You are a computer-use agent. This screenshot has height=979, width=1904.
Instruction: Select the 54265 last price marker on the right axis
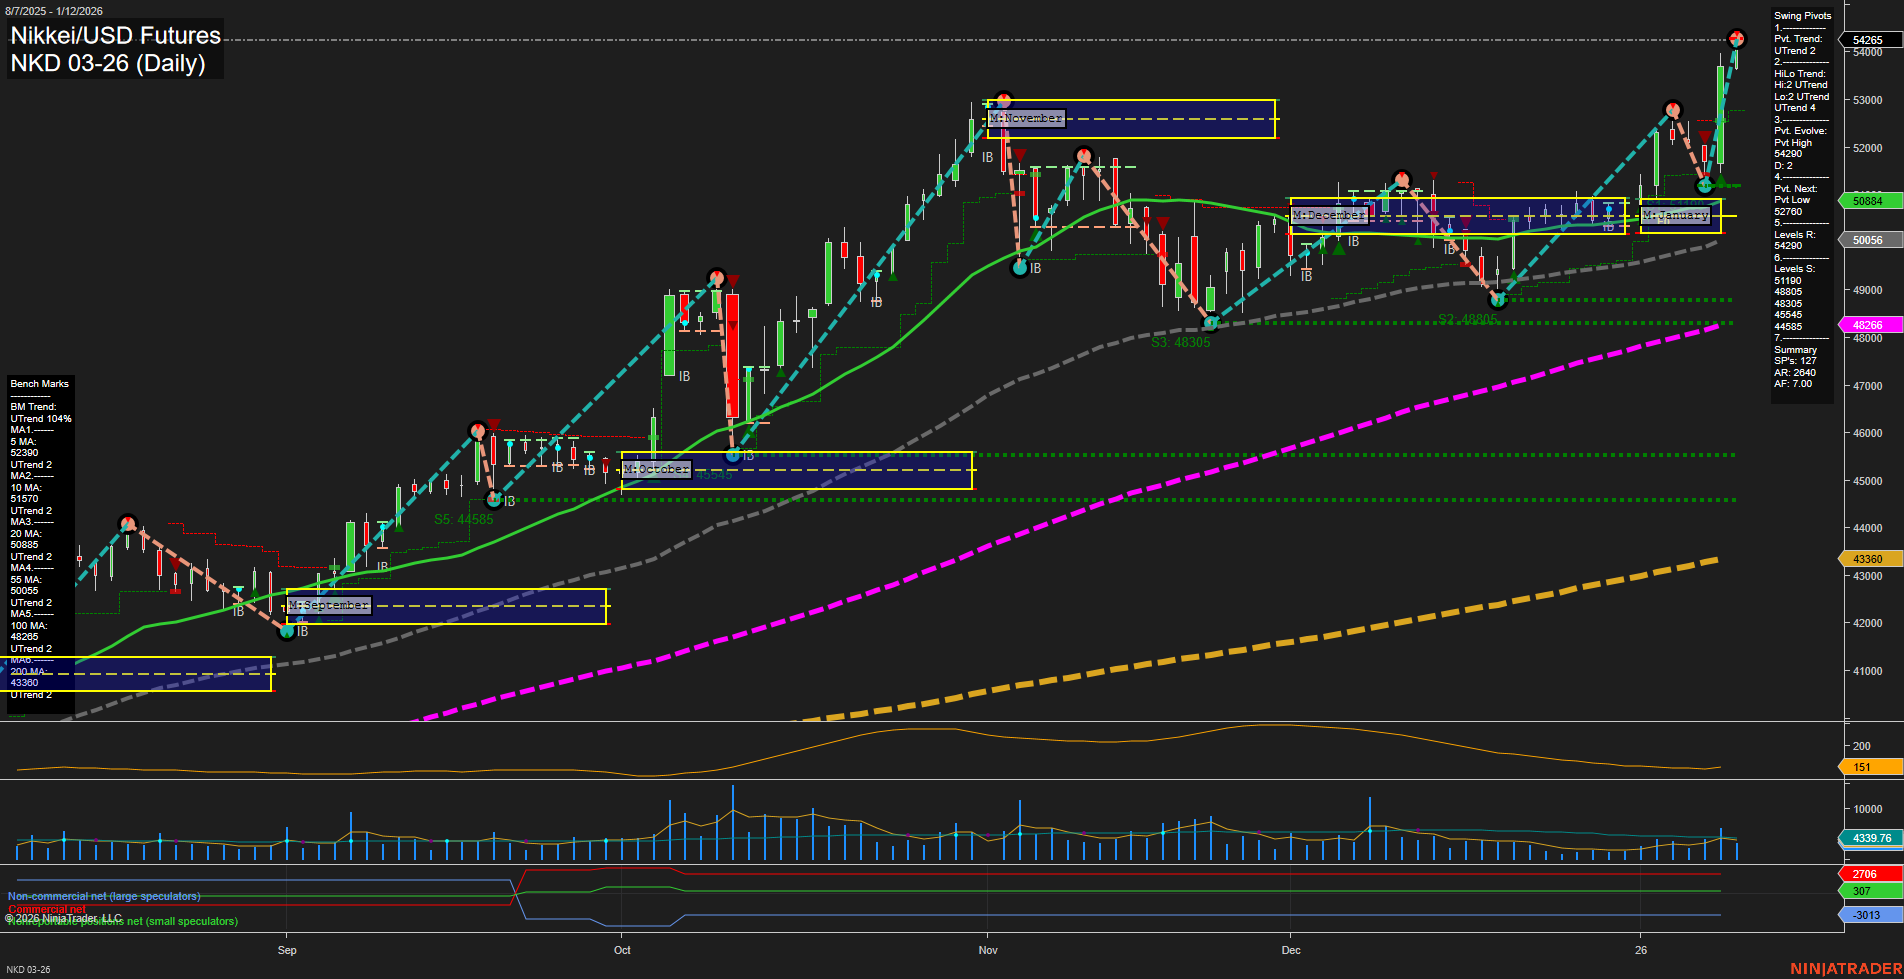[x=1869, y=38]
